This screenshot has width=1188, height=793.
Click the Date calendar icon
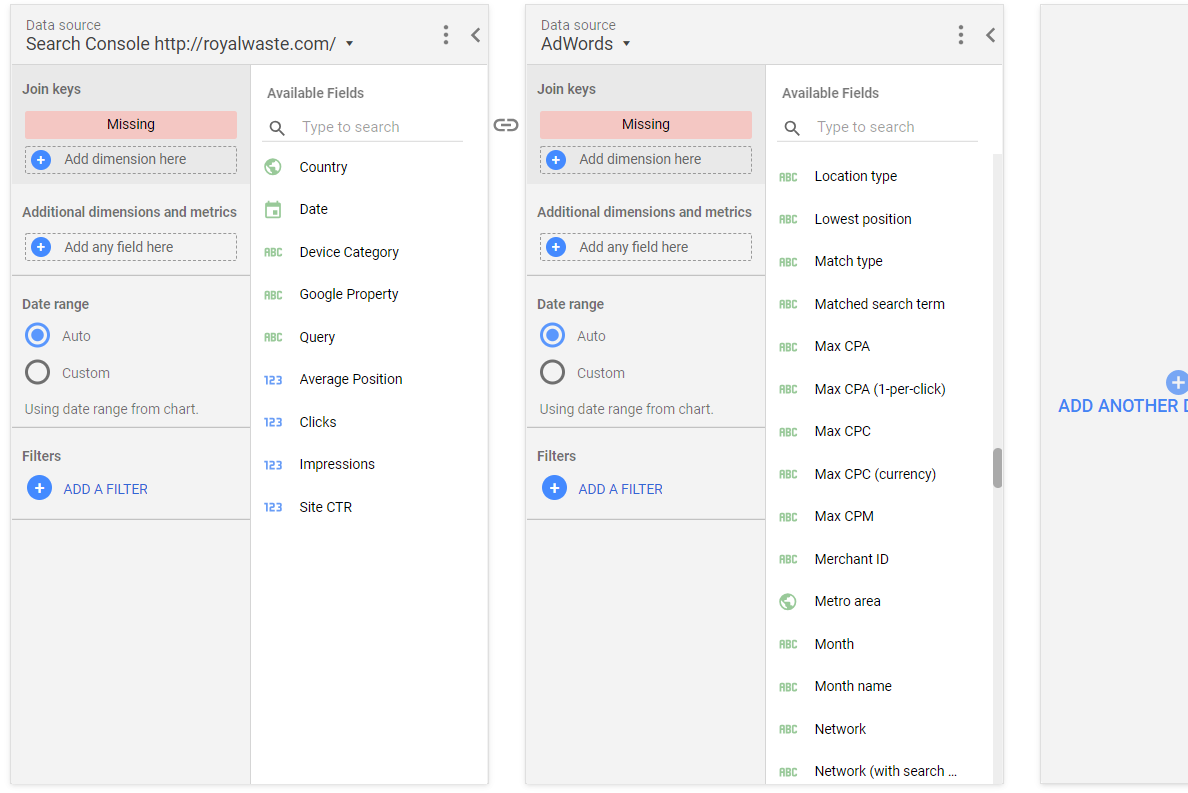[x=273, y=210]
